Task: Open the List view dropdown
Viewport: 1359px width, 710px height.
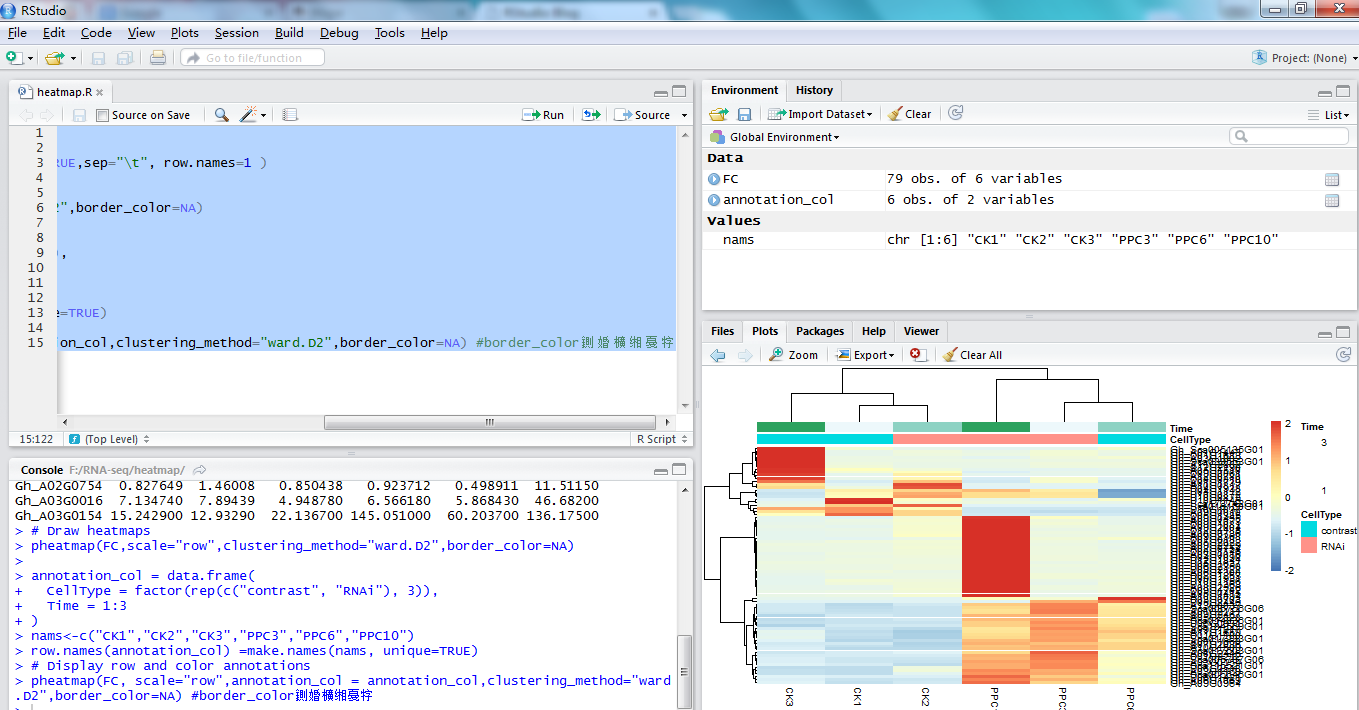Action: click(x=1328, y=115)
